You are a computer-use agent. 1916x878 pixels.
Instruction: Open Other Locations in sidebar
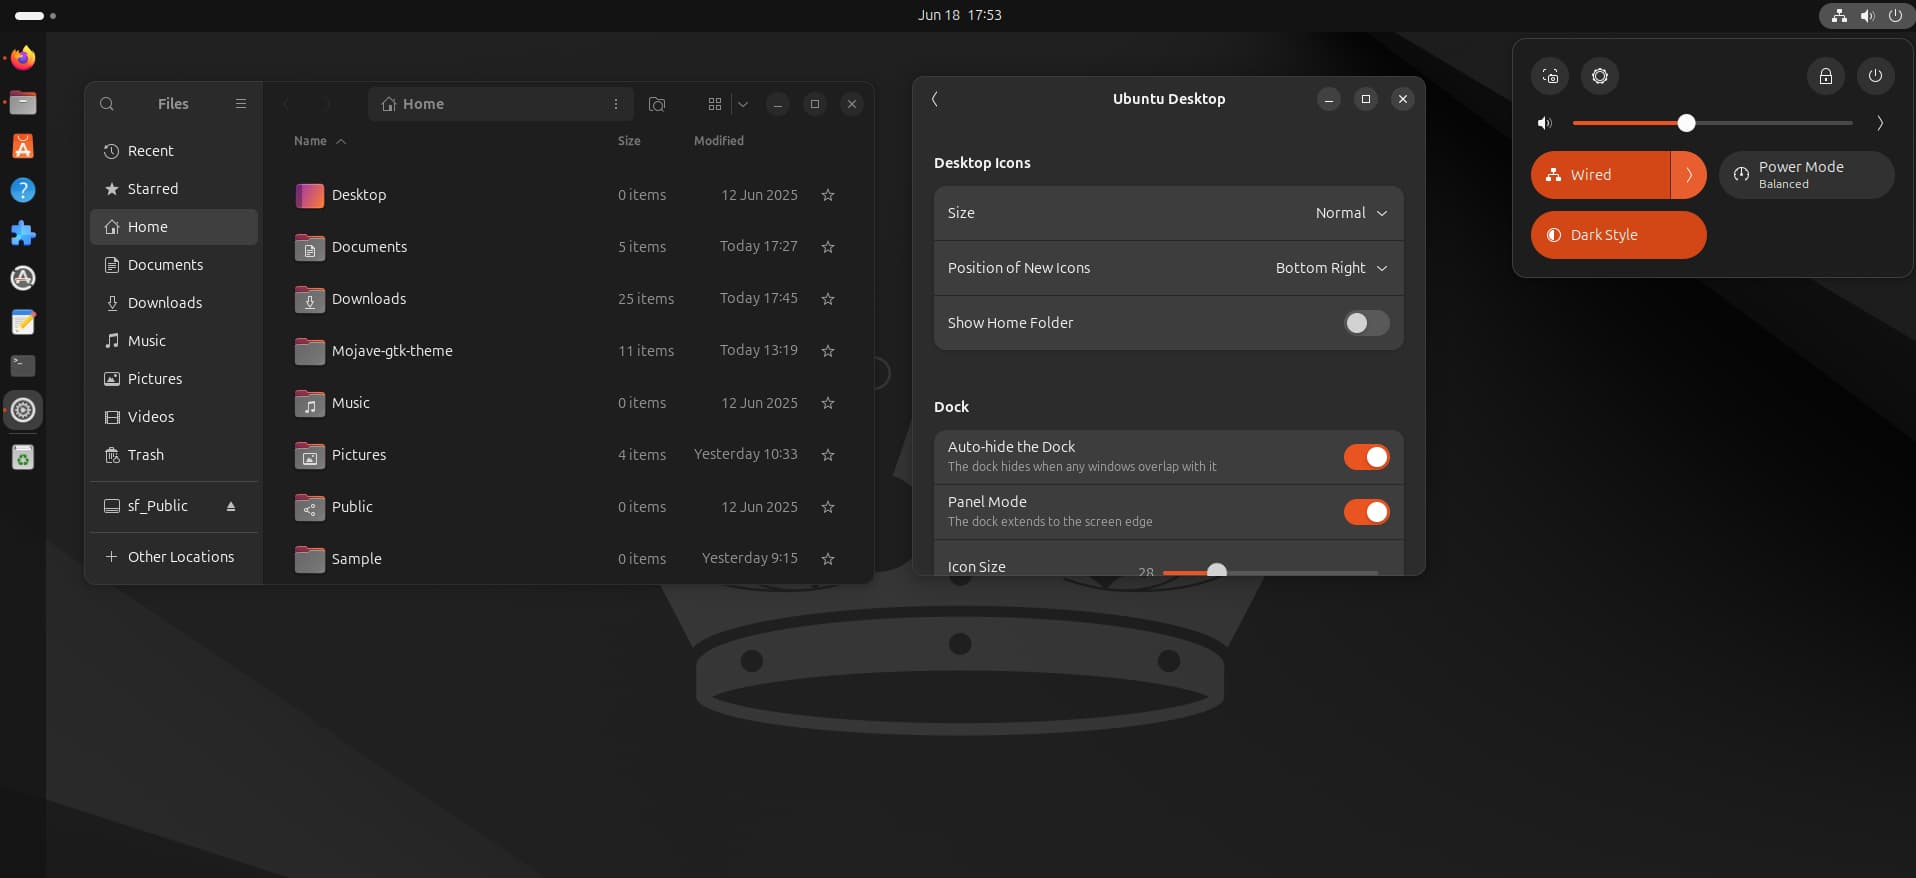[x=174, y=557]
